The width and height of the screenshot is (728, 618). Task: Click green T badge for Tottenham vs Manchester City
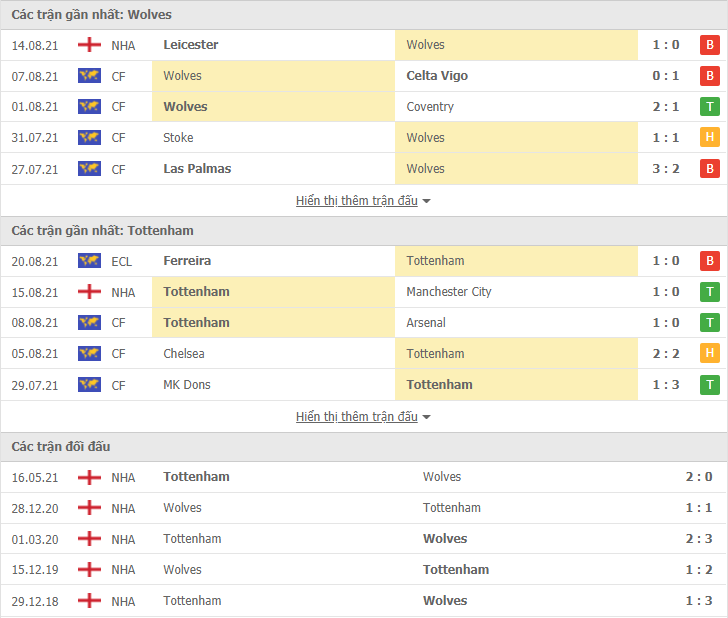[709, 292]
